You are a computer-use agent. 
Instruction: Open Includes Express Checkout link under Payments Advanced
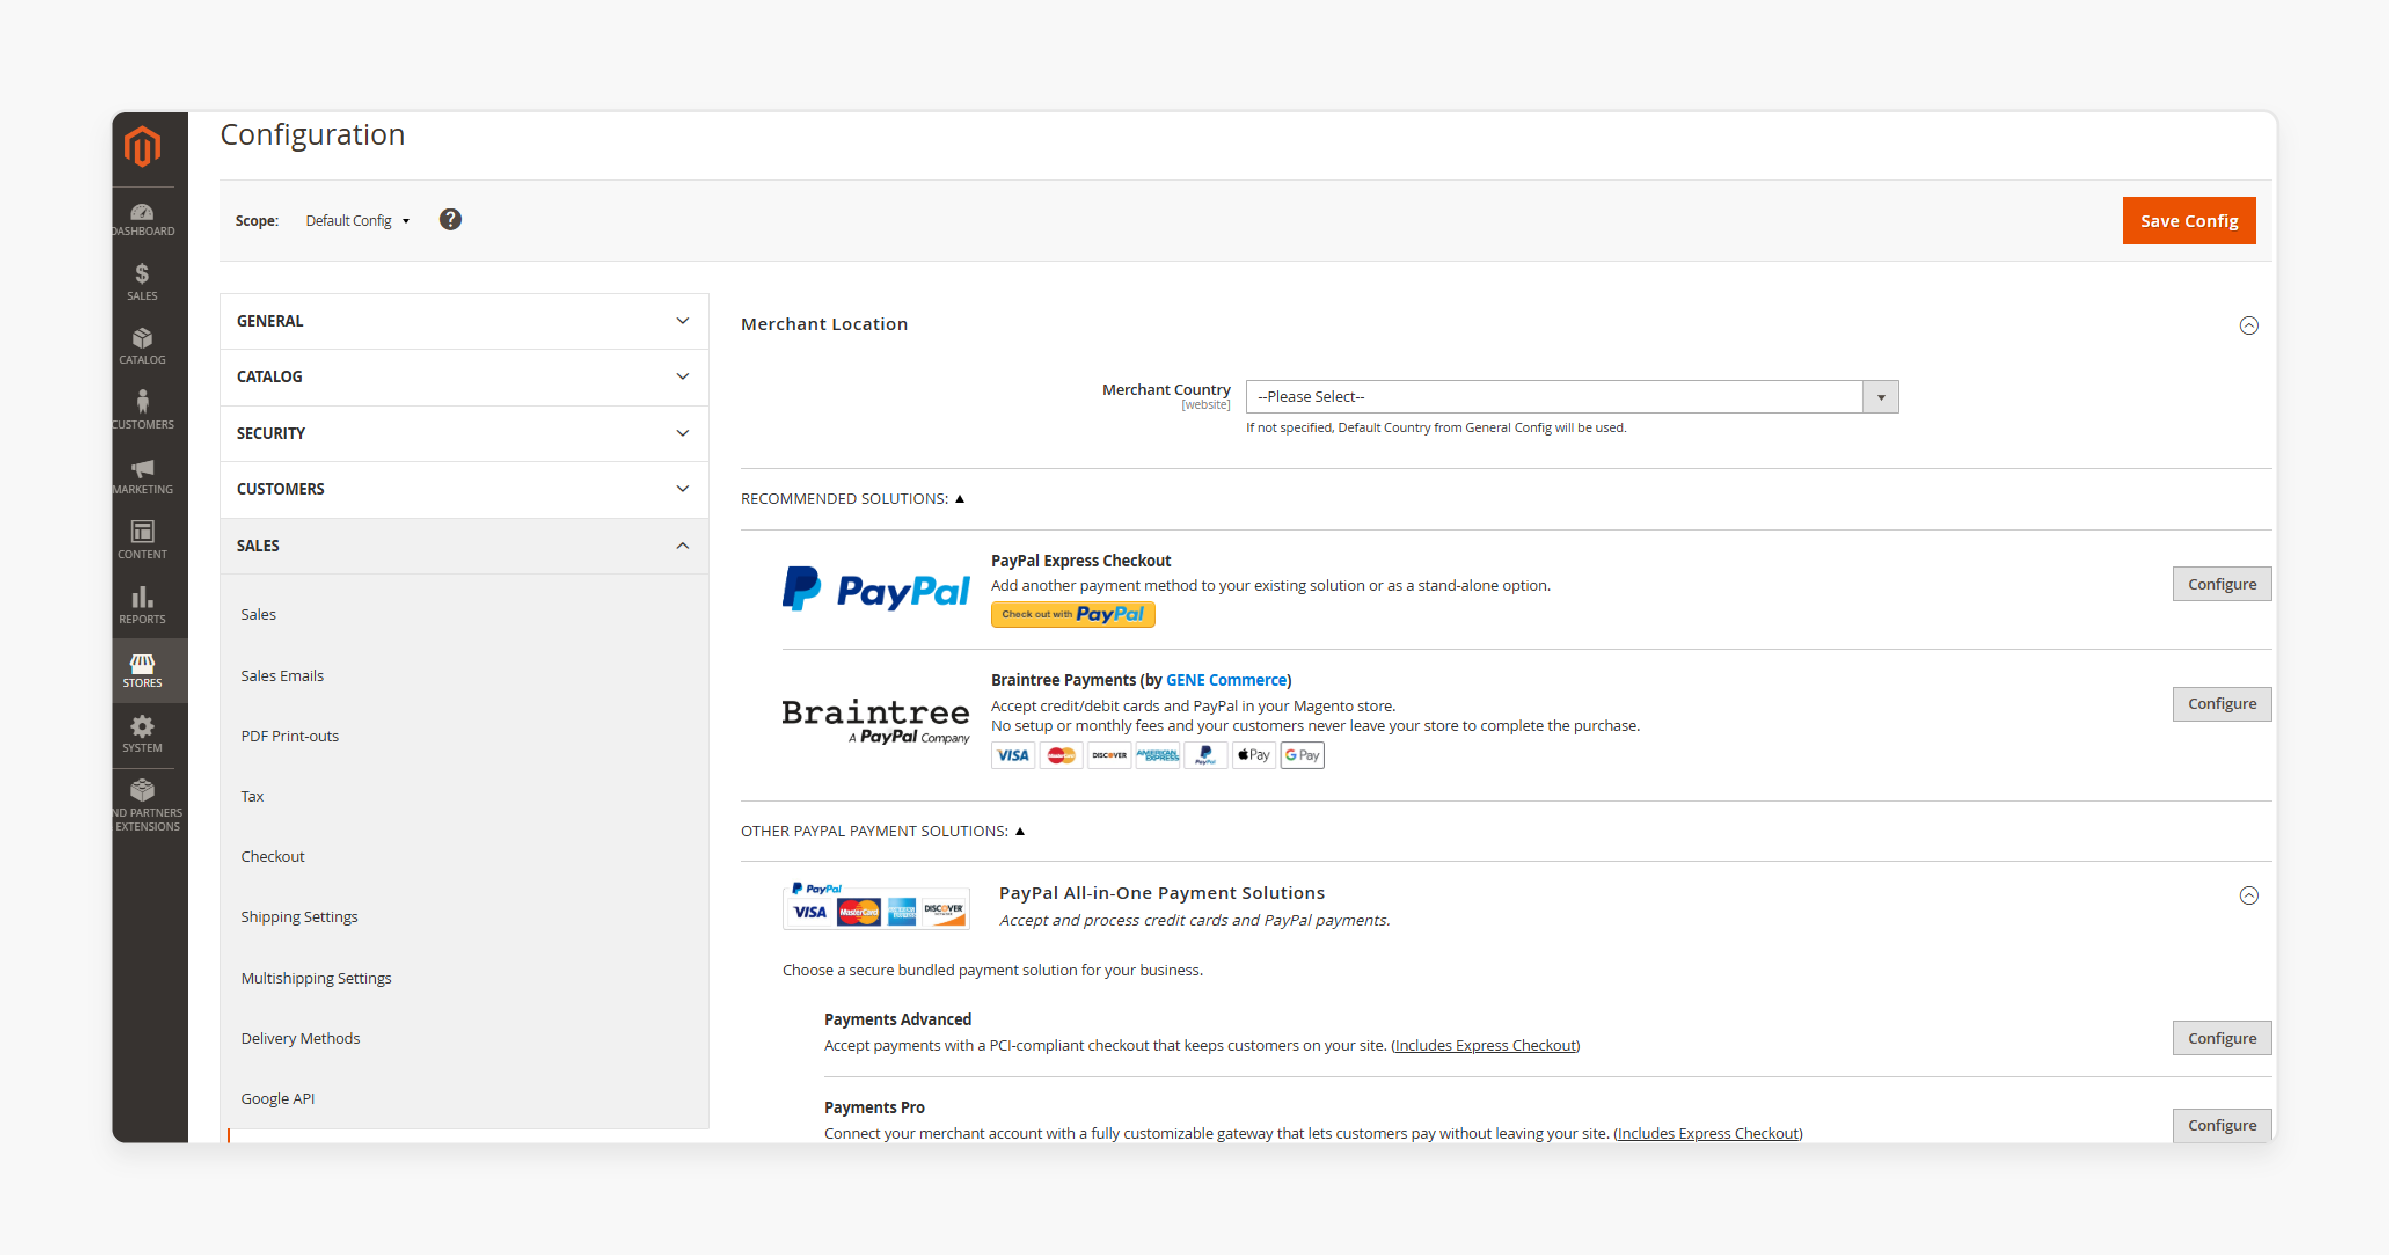click(x=1486, y=1046)
